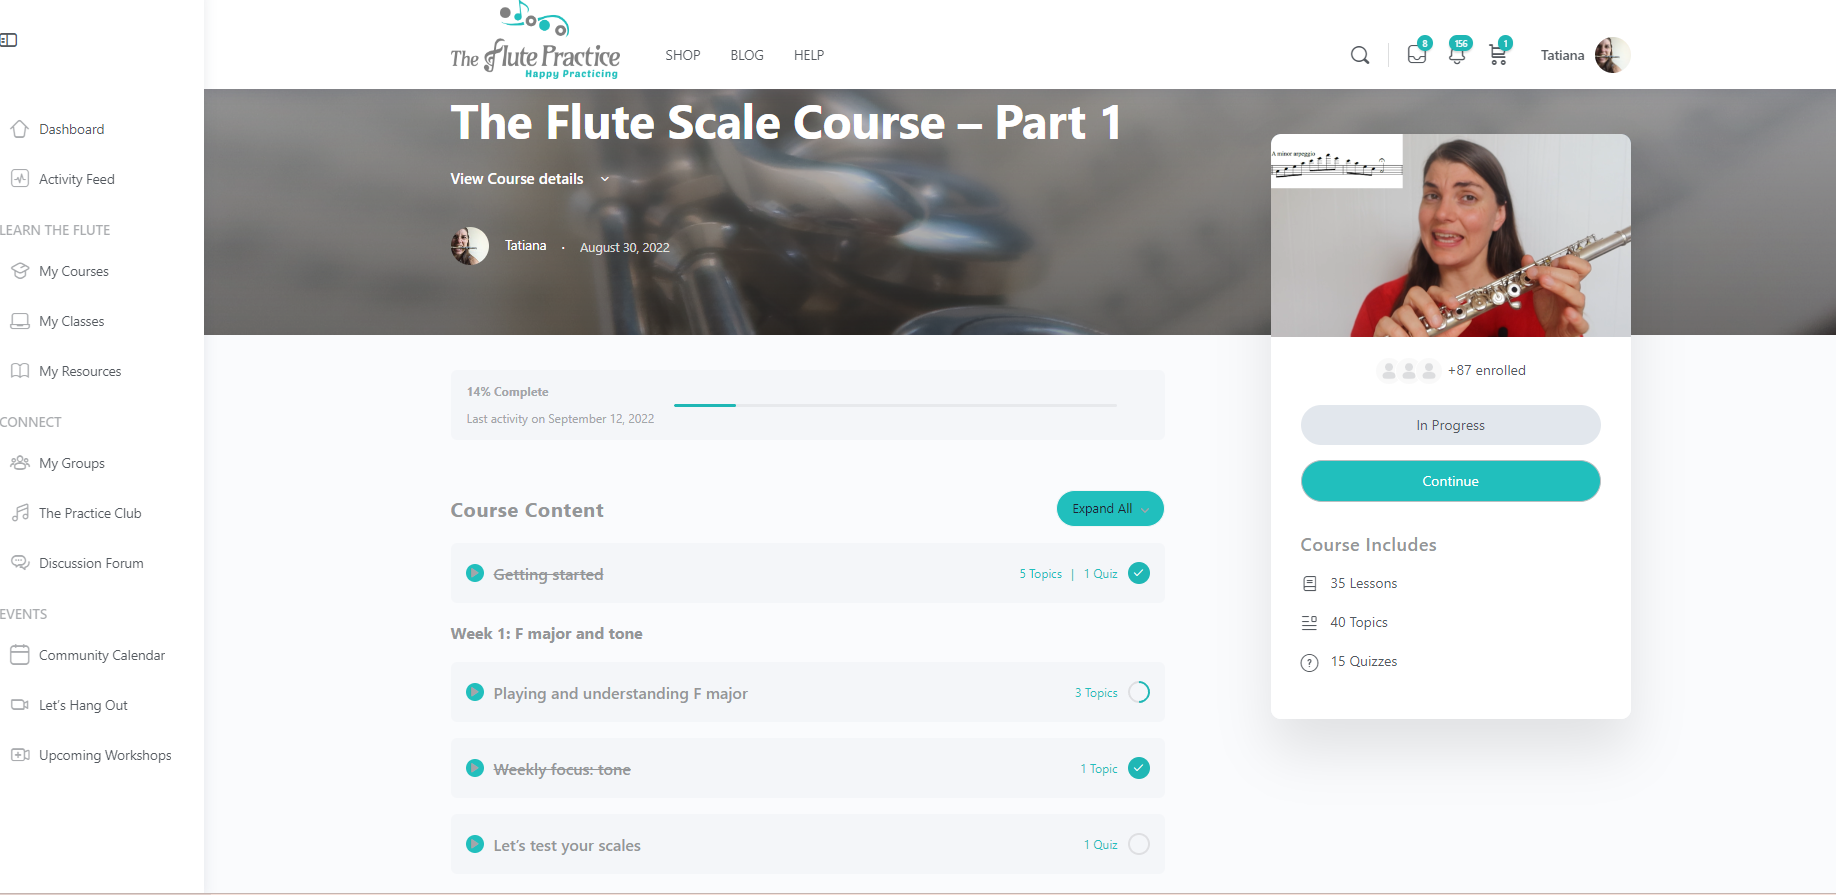
Task: Click Tatiana's profile avatar in header
Action: click(1612, 55)
